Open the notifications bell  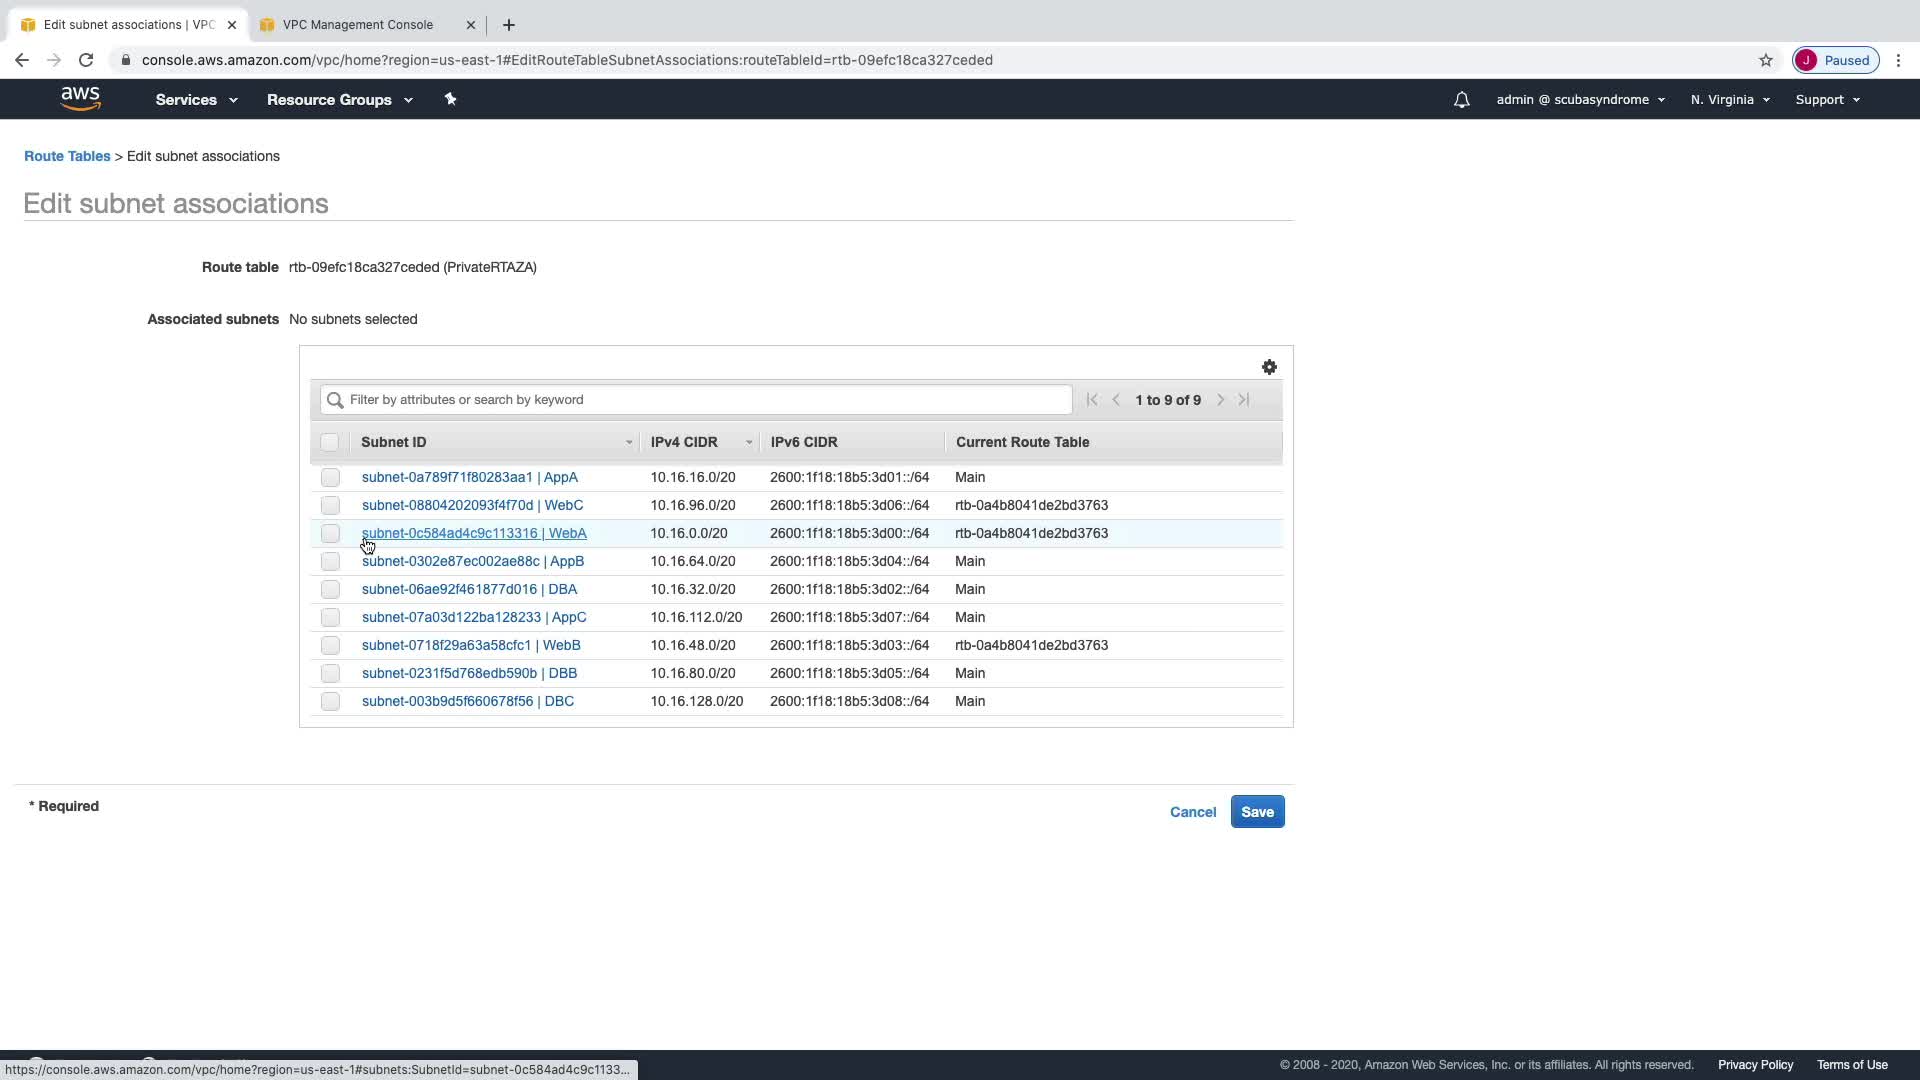click(1461, 100)
